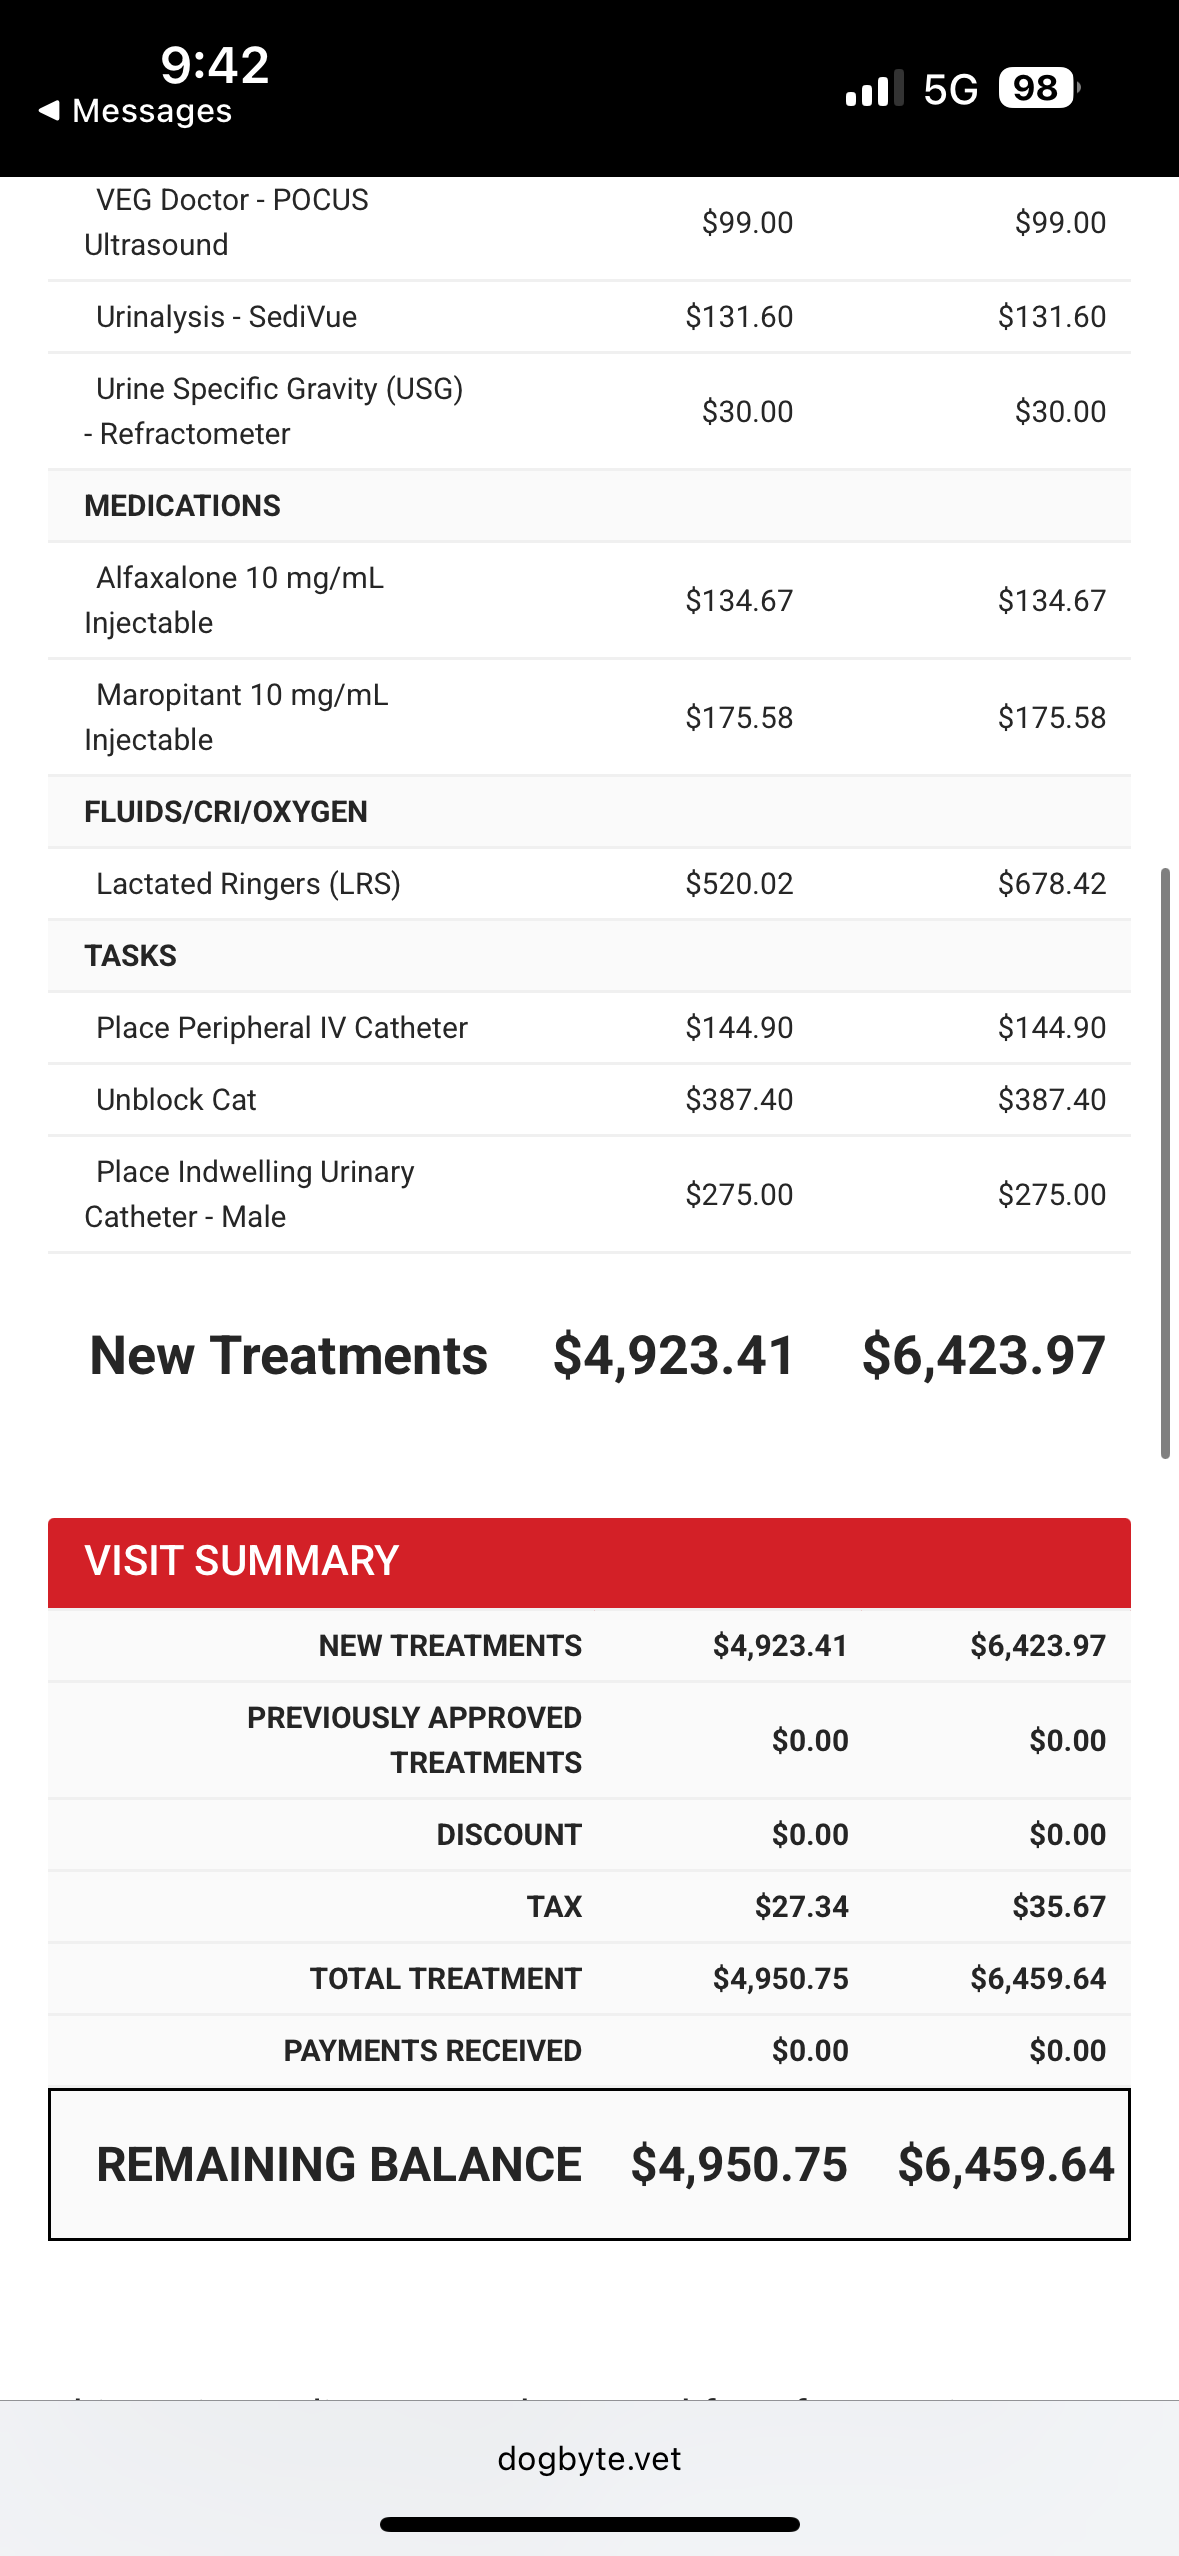Image resolution: width=1179 pixels, height=2556 pixels.
Task: Tap the battery level indicator
Action: tap(1038, 89)
